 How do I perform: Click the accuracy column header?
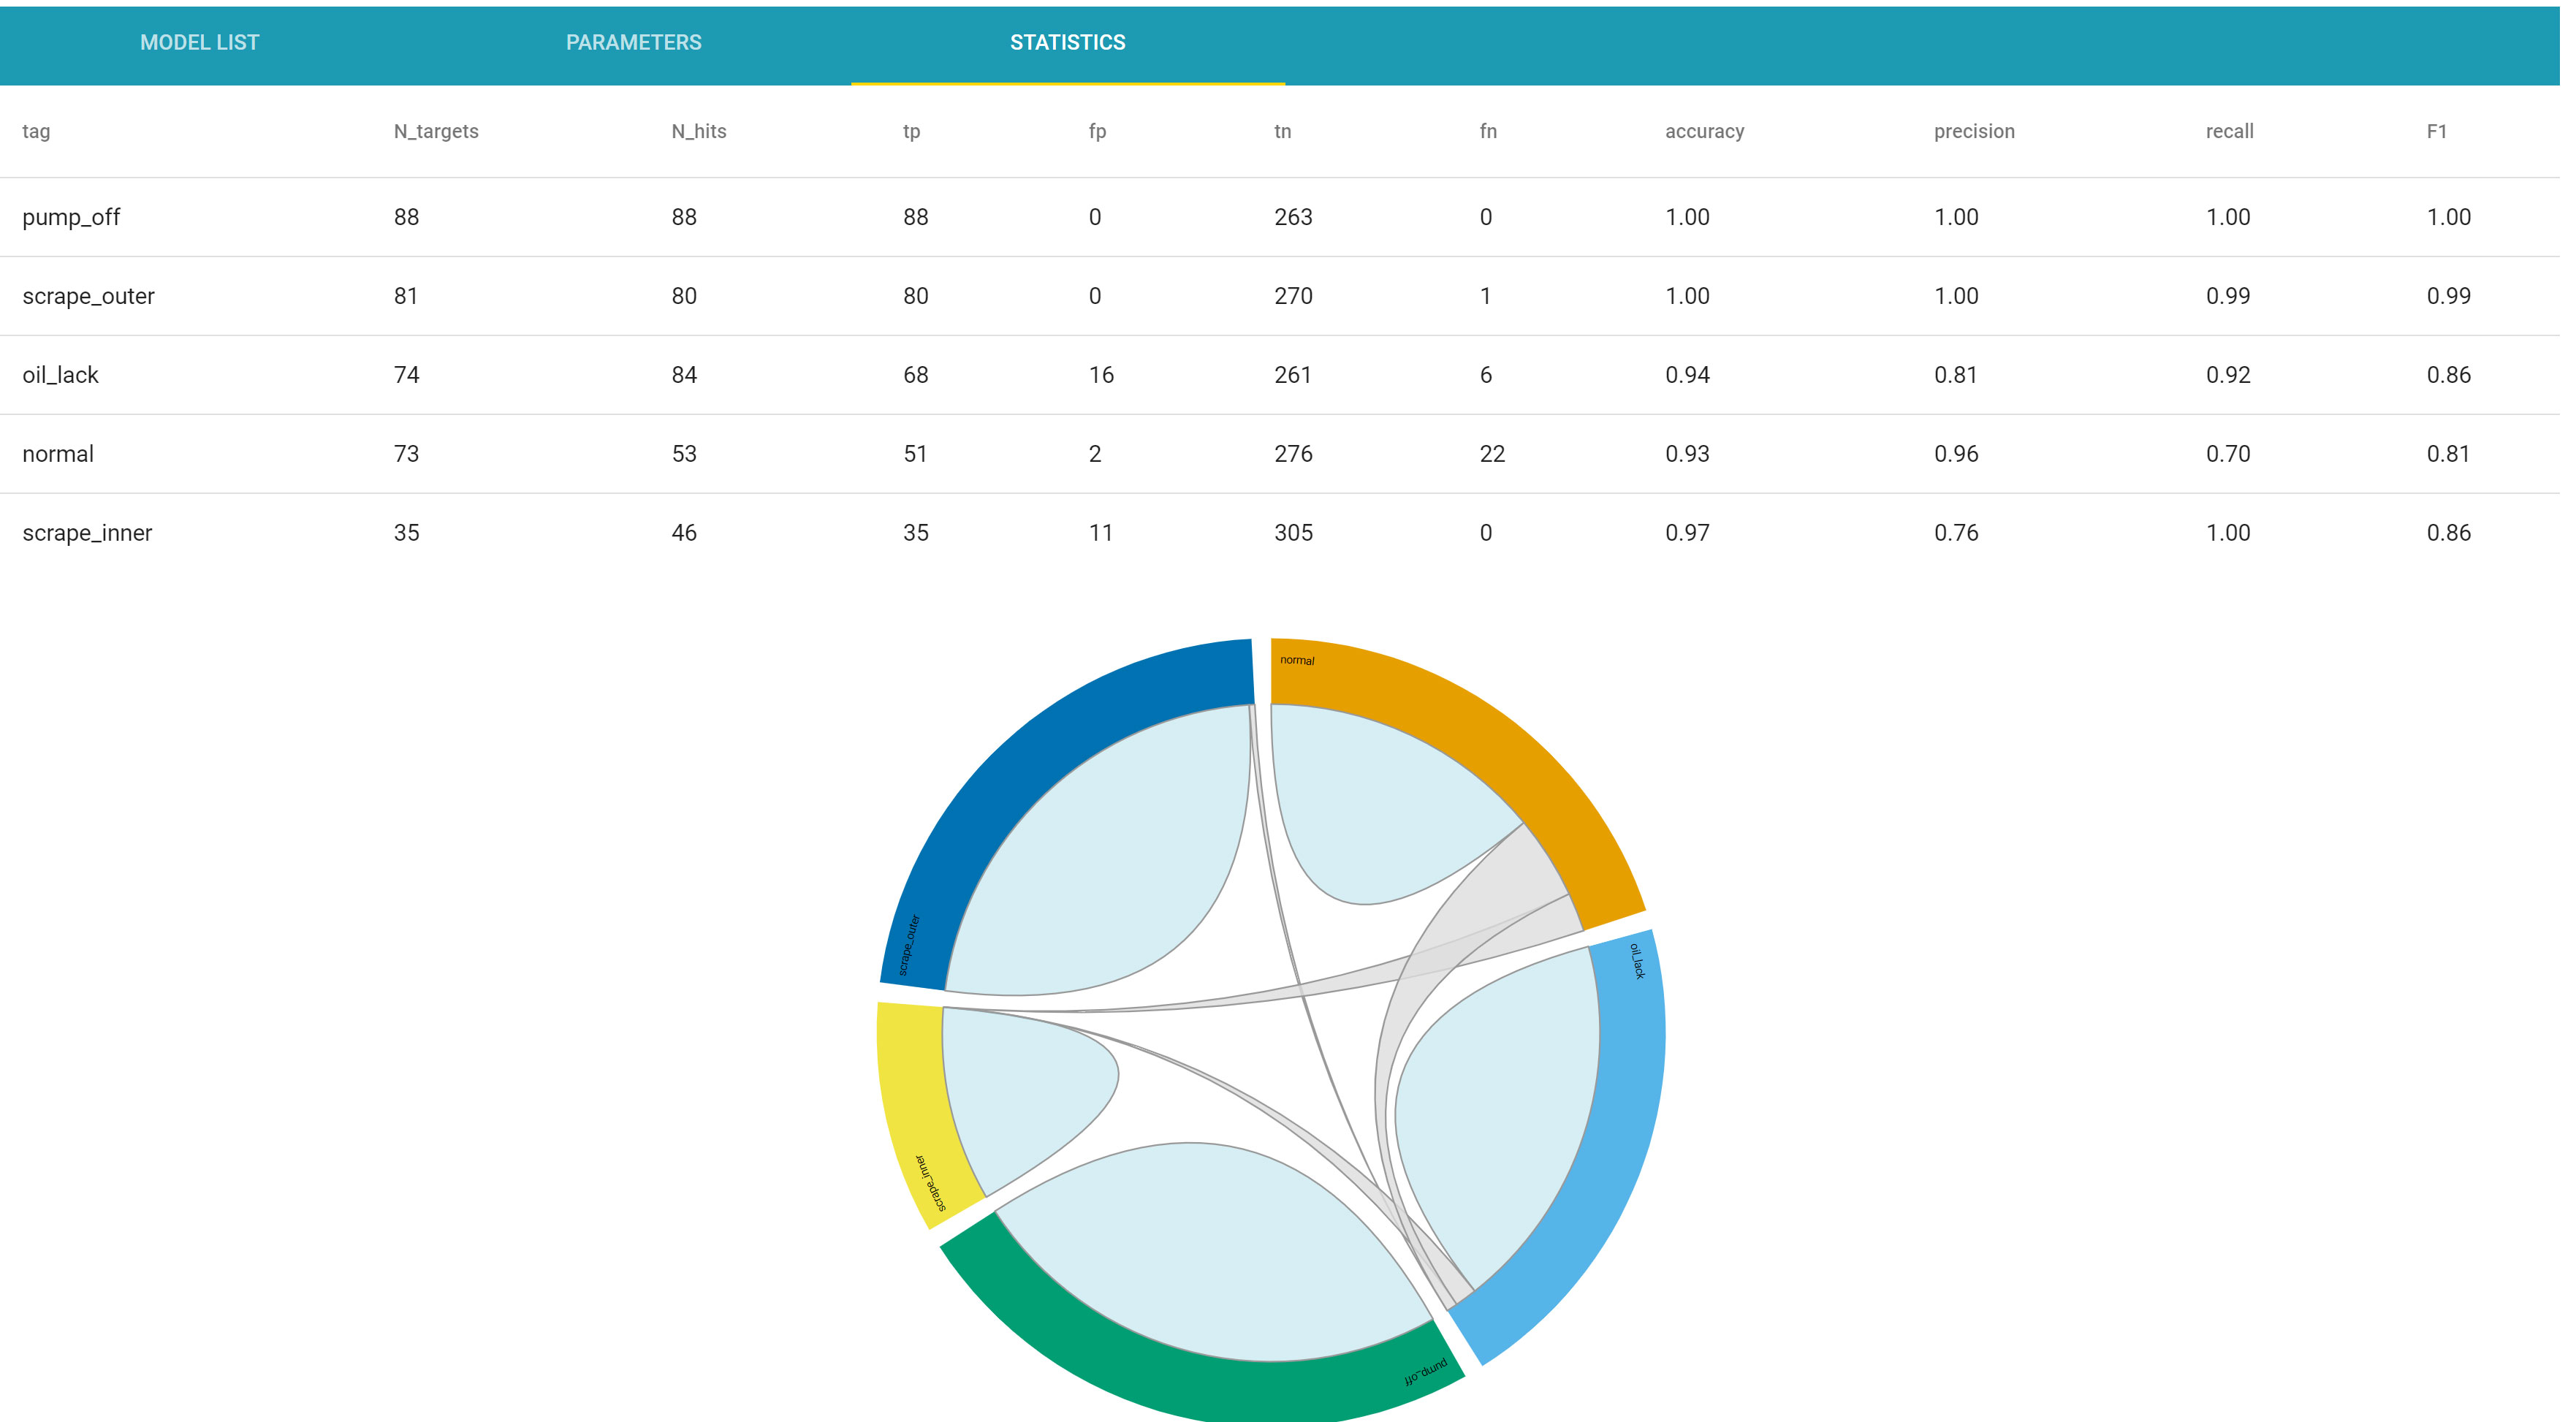click(1704, 131)
